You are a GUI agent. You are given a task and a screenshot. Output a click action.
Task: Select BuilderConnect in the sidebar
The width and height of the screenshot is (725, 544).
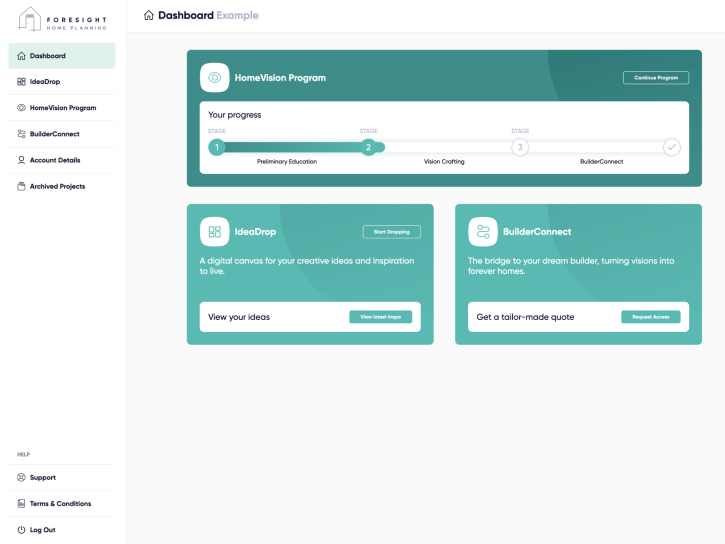coord(54,134)
